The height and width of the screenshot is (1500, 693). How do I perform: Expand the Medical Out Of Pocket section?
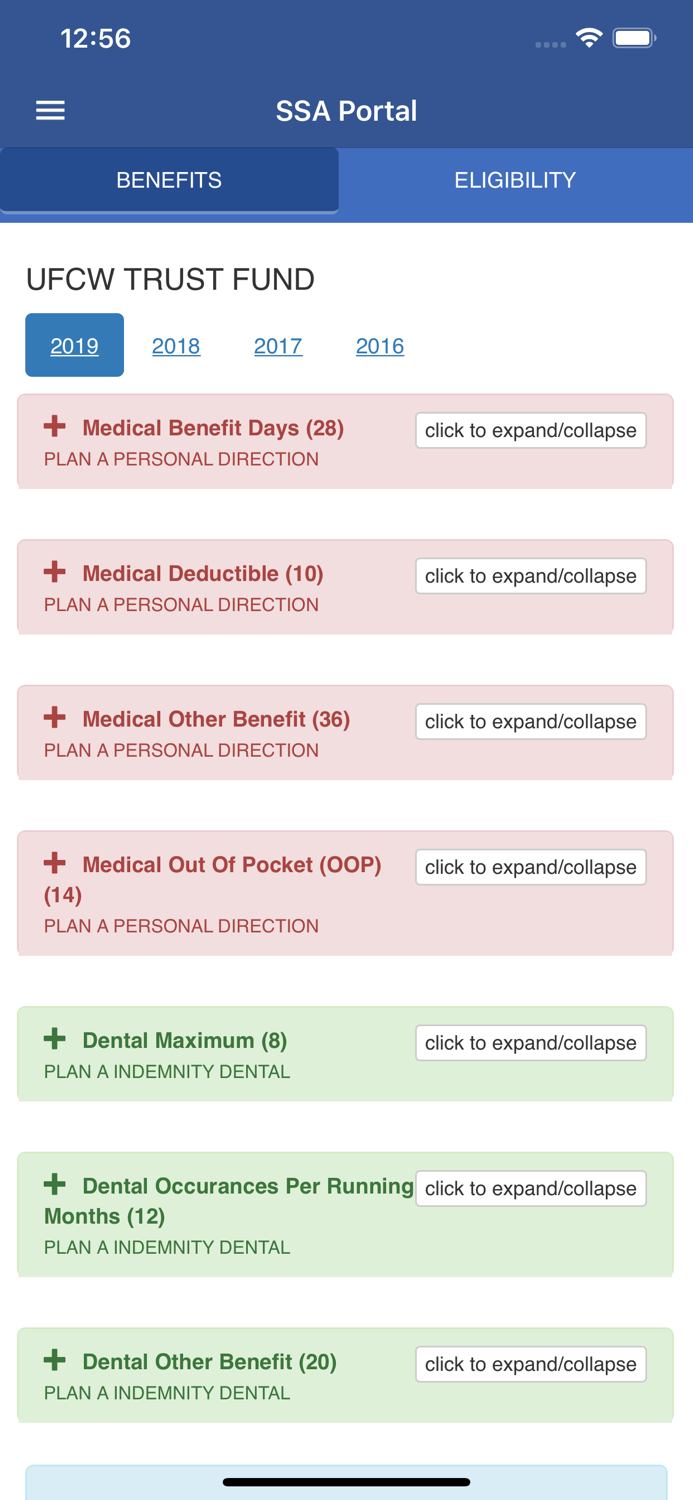tap(531, 866)
